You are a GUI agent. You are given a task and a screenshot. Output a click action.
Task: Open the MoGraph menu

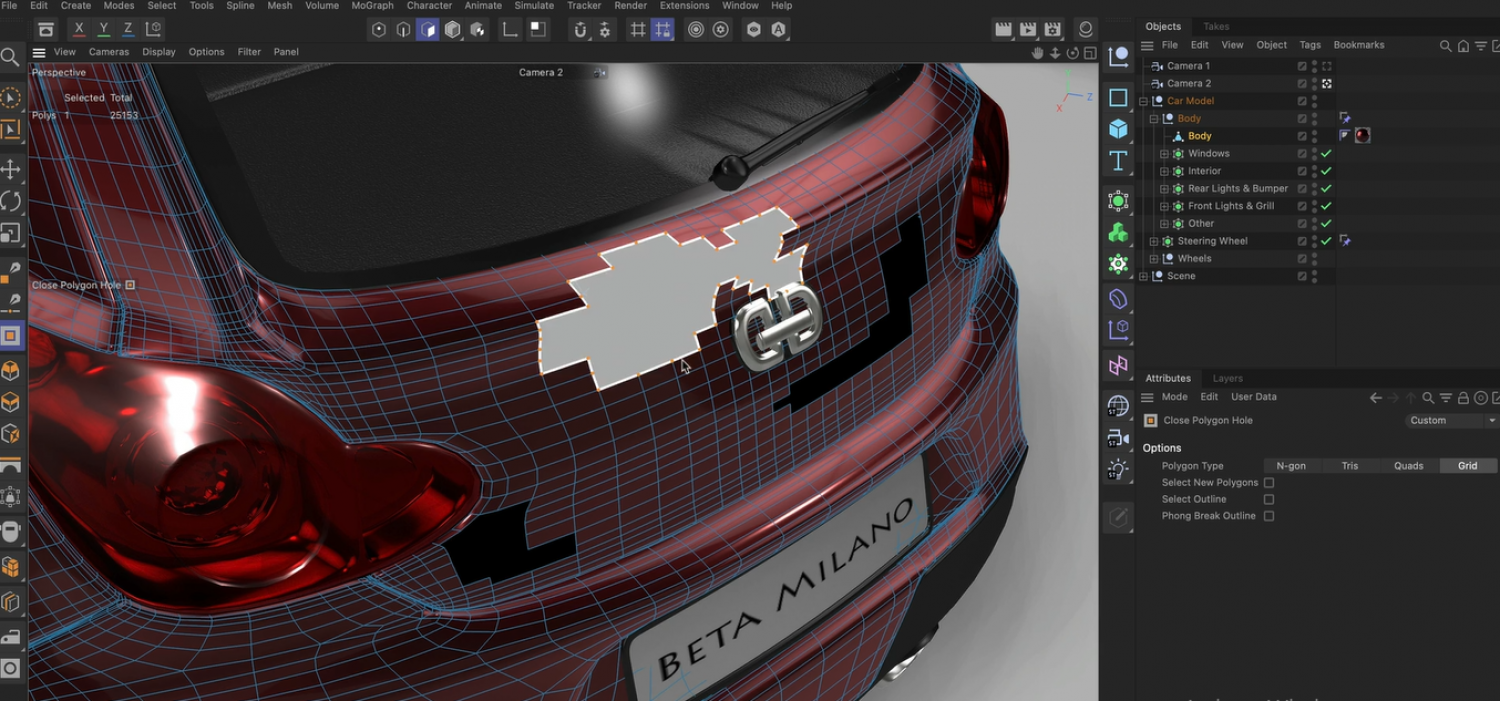tap(372, 6)
